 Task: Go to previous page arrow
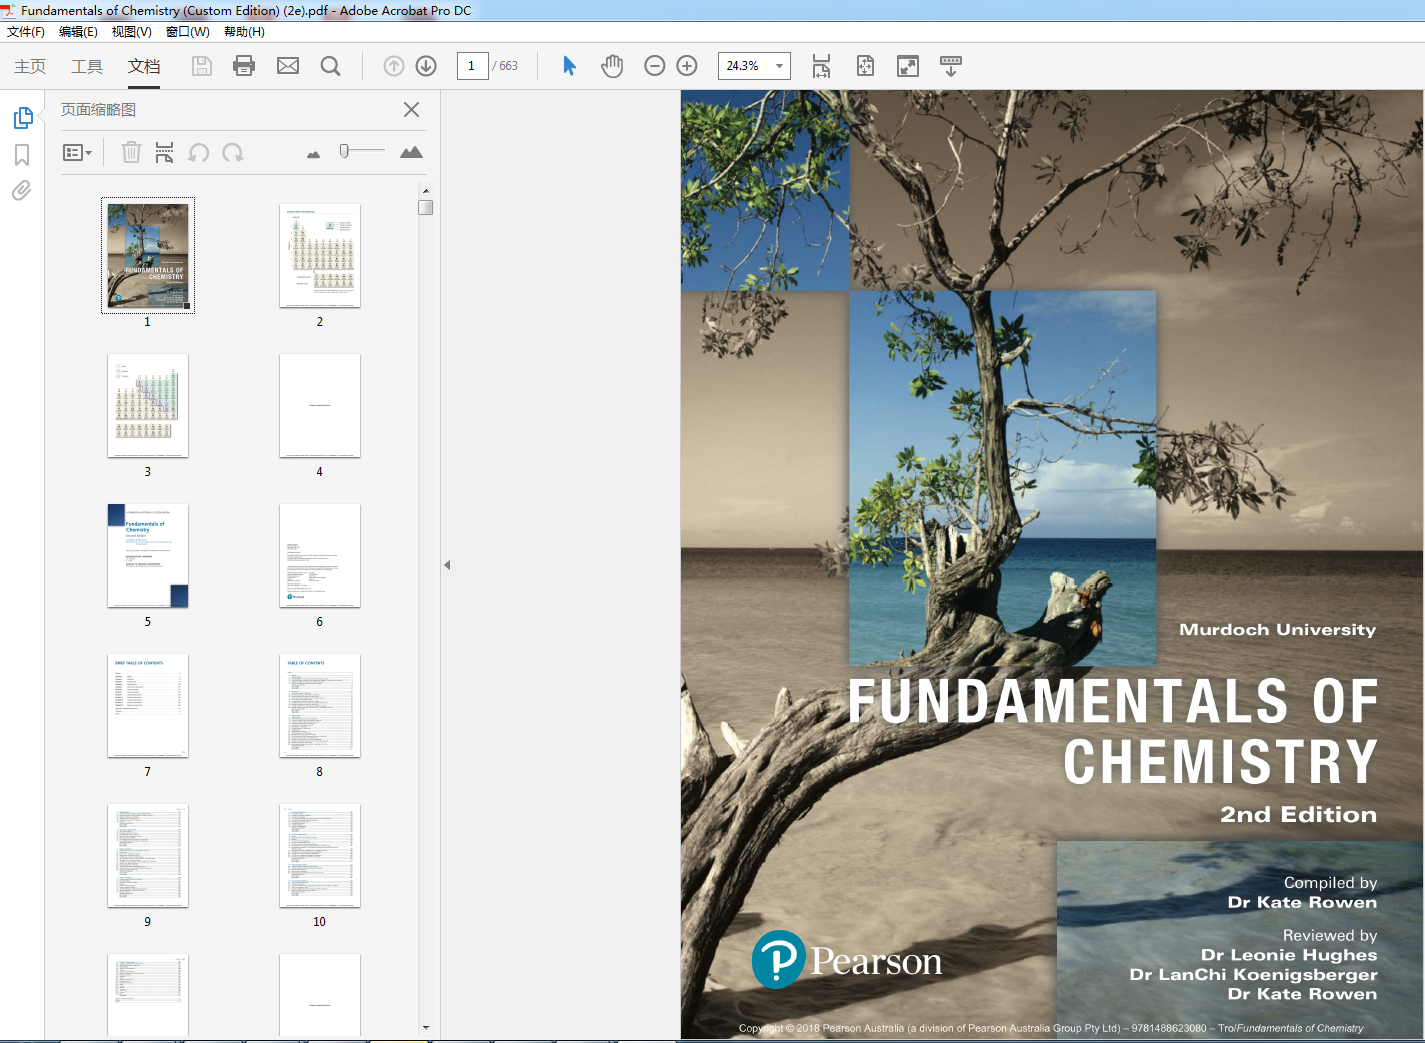coord(394,66)
